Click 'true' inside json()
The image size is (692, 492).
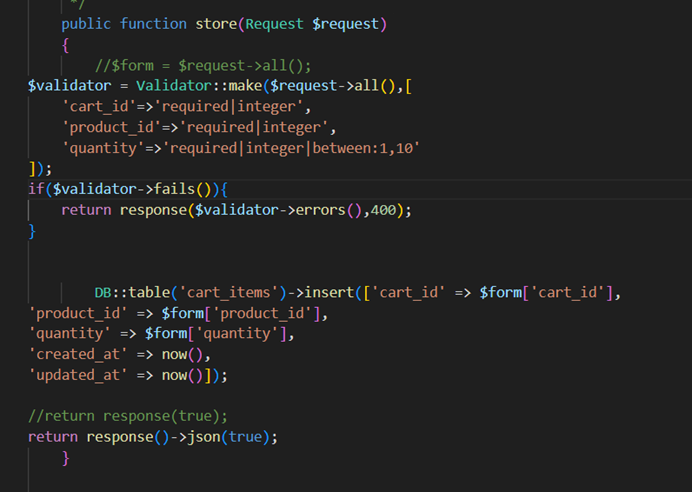click(x=245, y=437)
